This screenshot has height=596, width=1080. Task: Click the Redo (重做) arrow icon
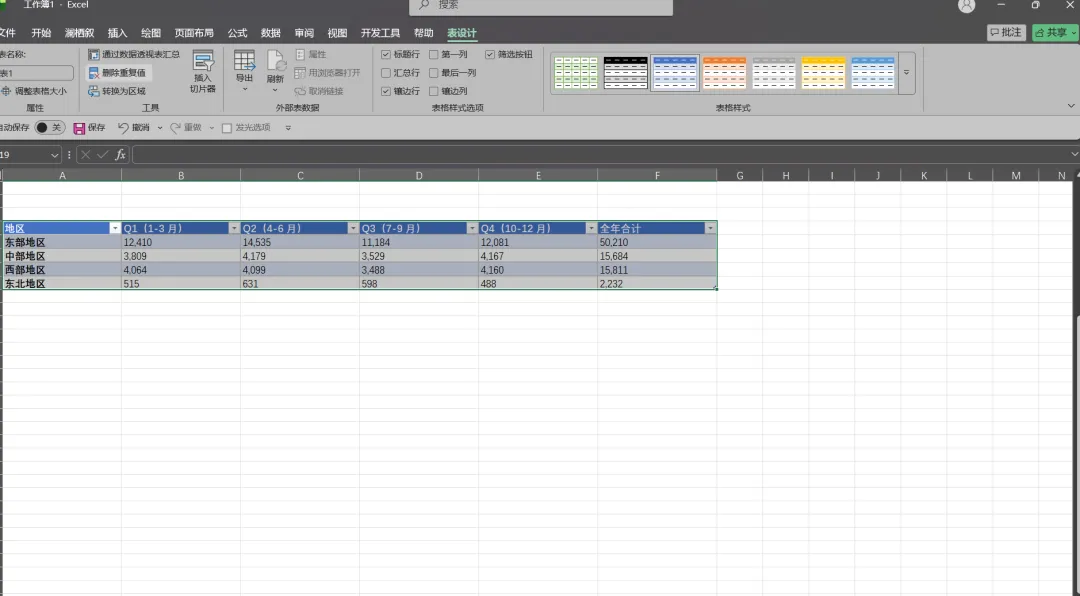[x=176, y=127]
